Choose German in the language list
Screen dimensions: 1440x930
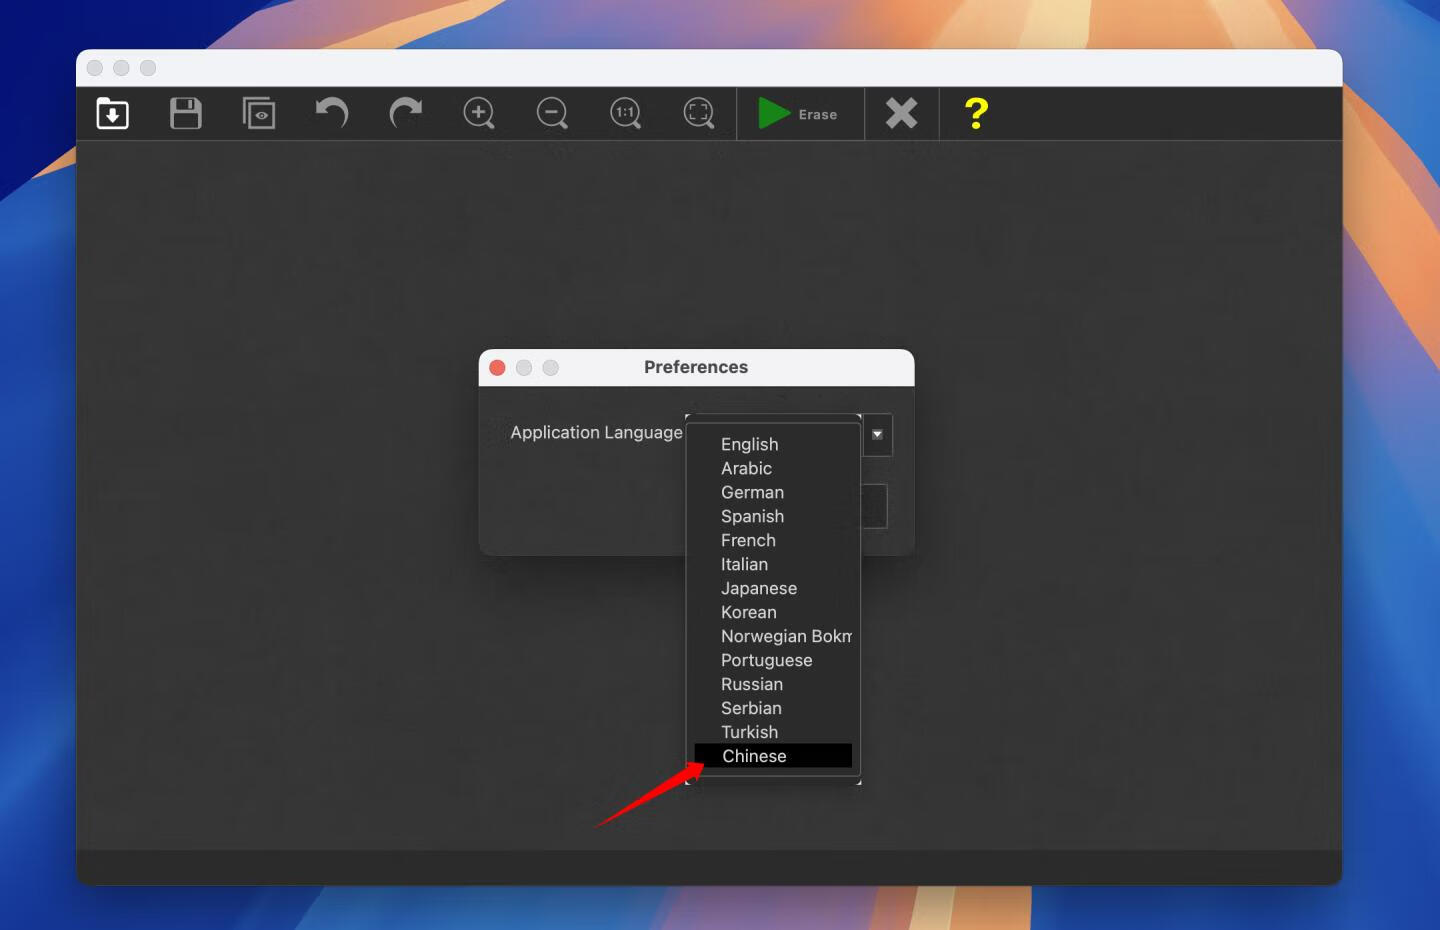(x=773, y=492)
